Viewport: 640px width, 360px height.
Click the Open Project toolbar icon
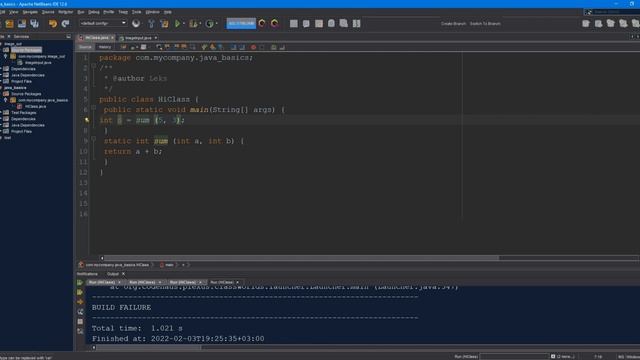click(22, 24)
